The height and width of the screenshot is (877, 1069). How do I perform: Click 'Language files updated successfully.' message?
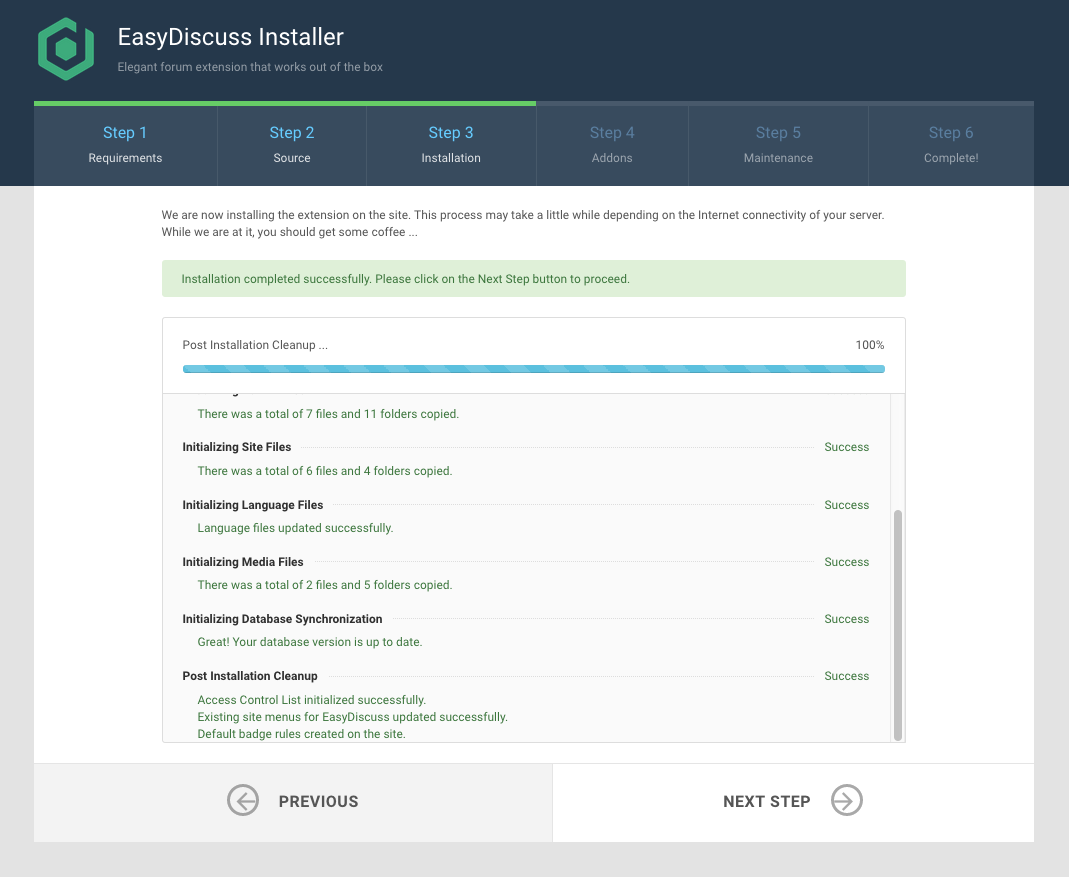295,529
